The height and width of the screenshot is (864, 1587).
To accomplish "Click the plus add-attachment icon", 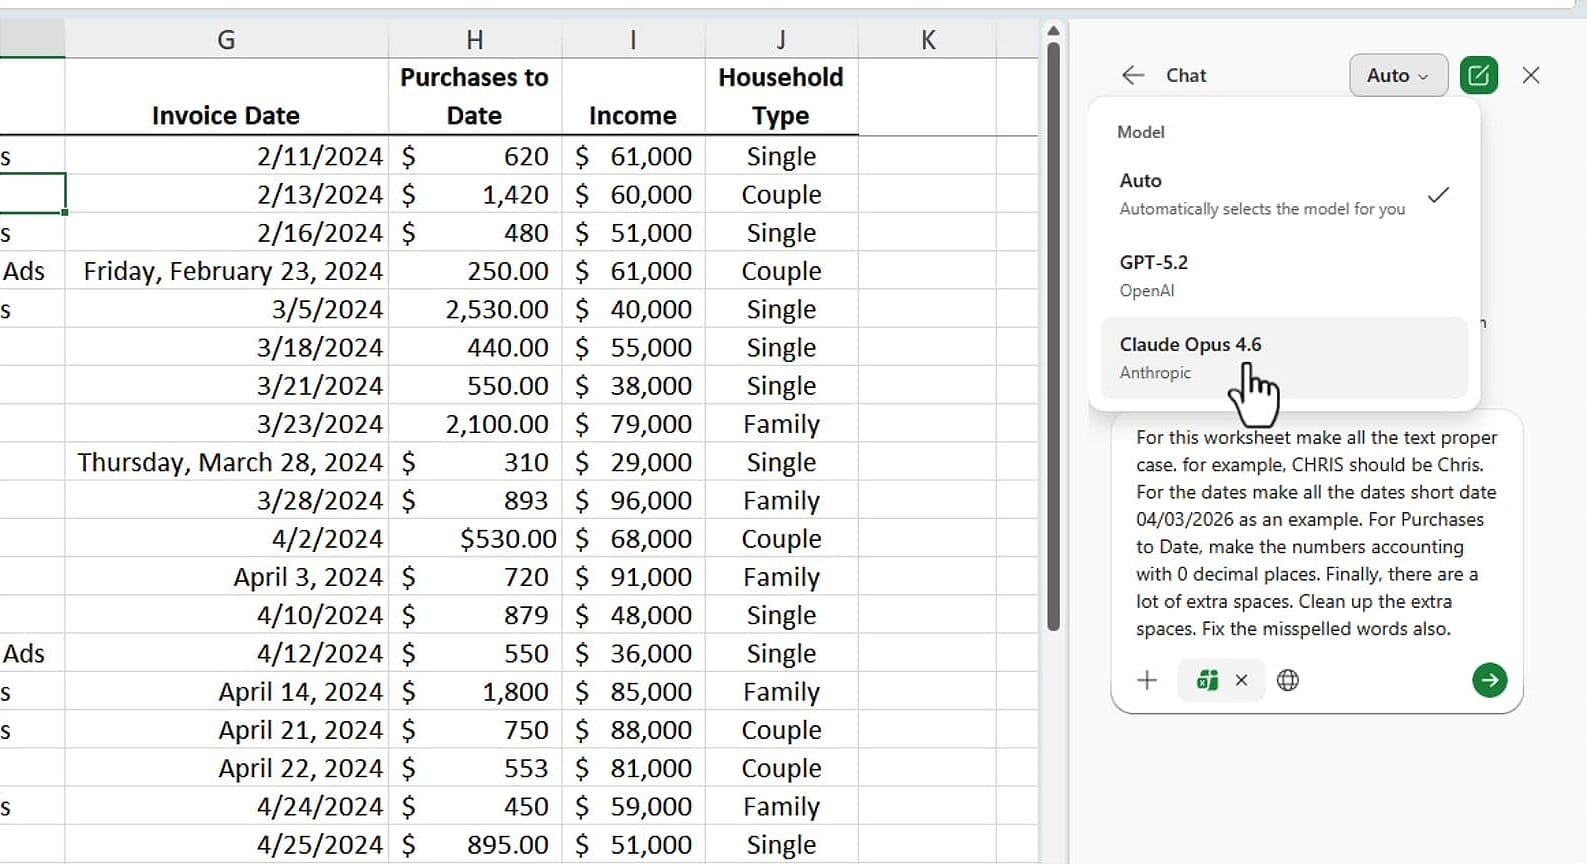I will (1147, 680).
